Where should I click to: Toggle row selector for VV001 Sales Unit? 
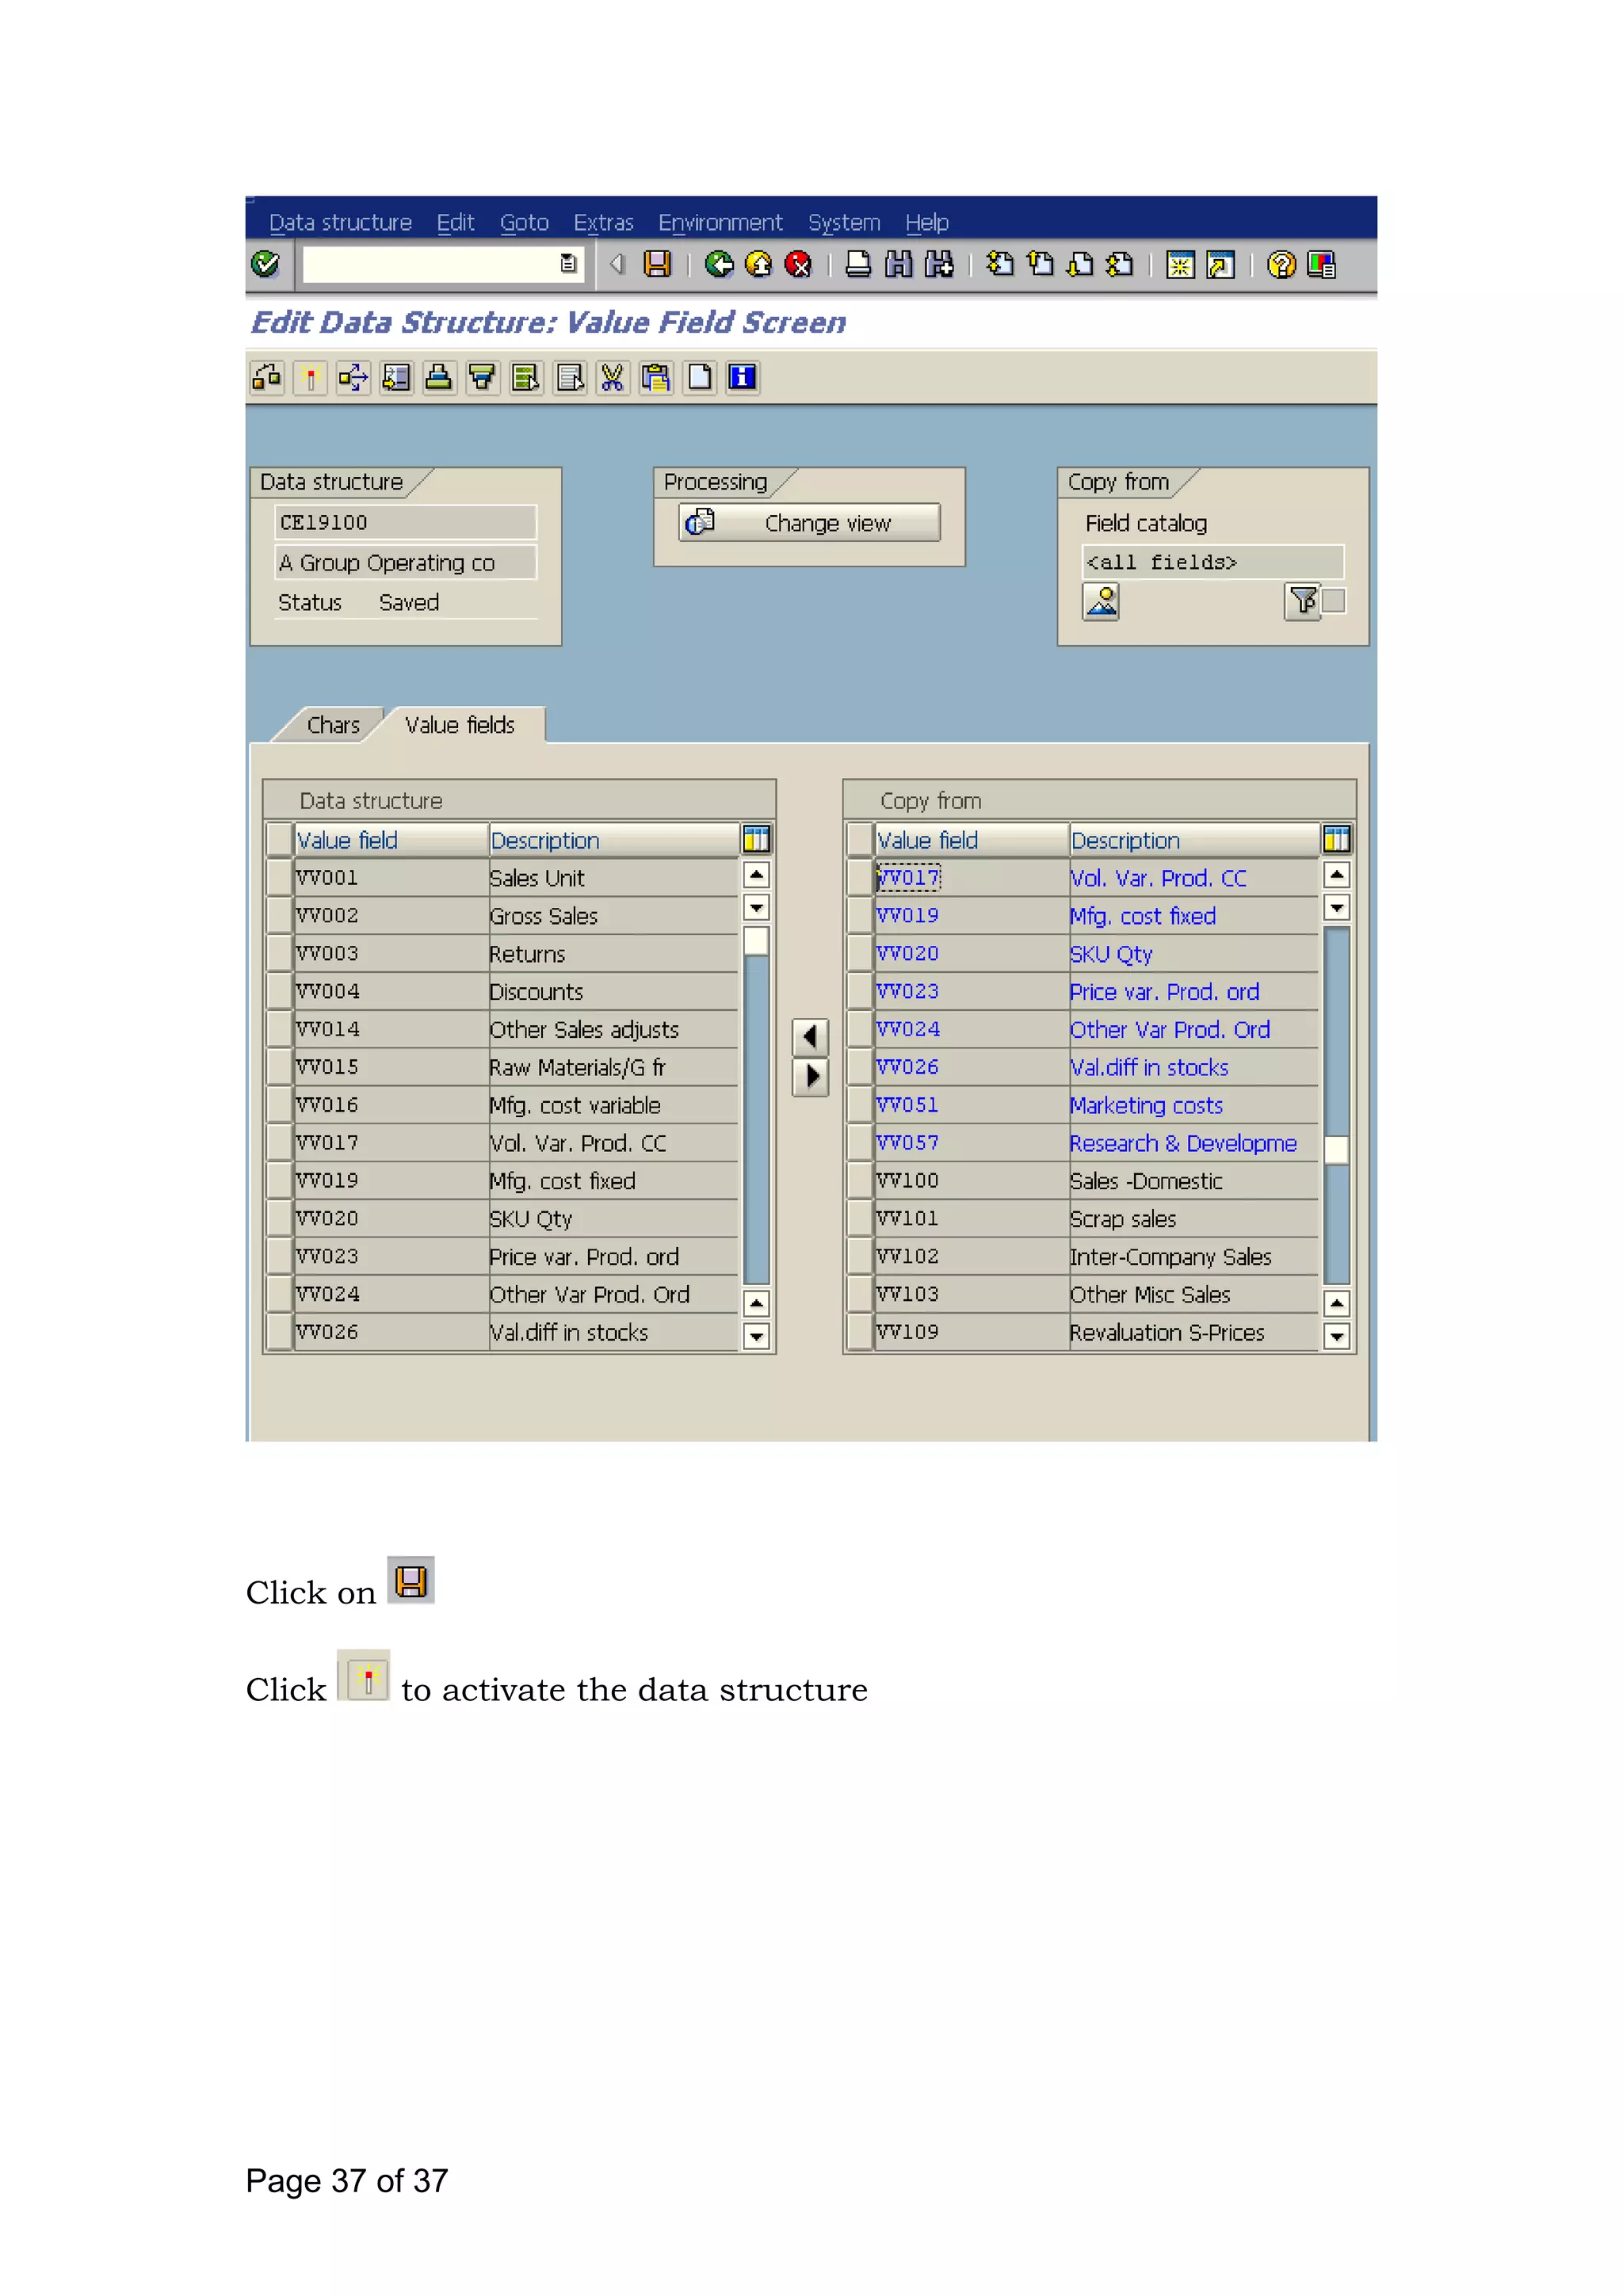(x=279, y=877)
